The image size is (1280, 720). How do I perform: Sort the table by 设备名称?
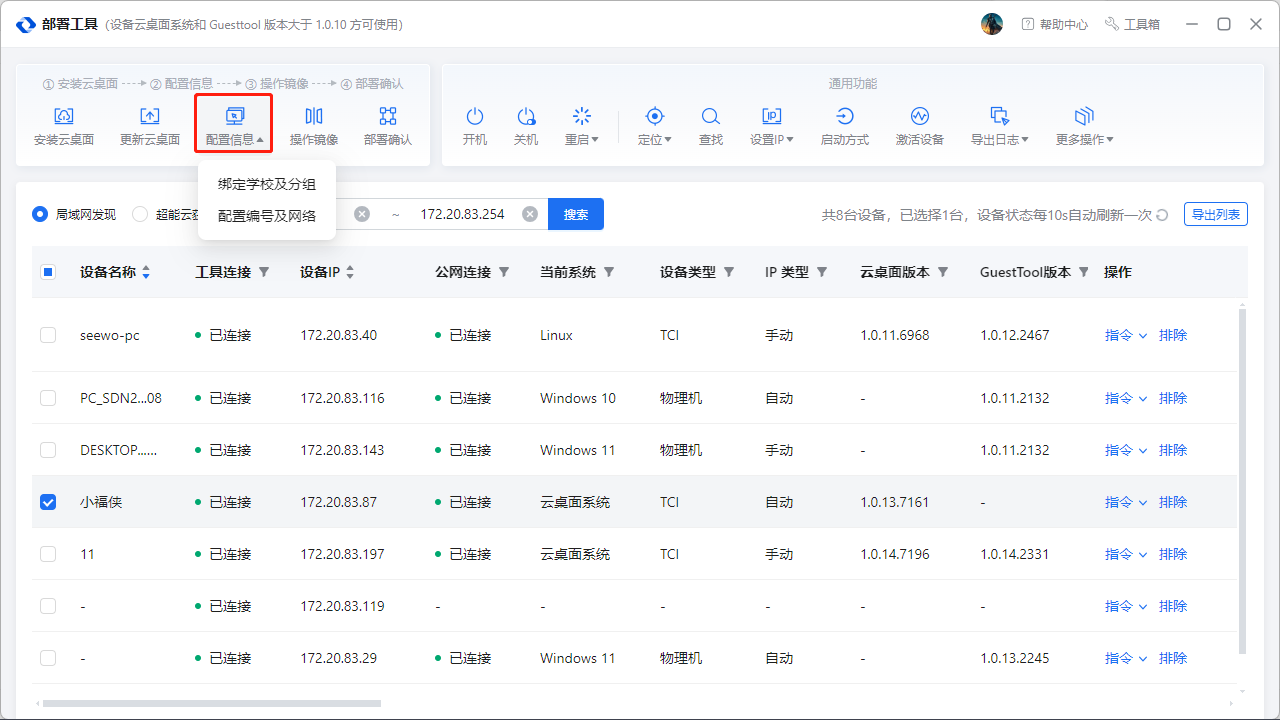pyautogui.click(x=146, y=272)
